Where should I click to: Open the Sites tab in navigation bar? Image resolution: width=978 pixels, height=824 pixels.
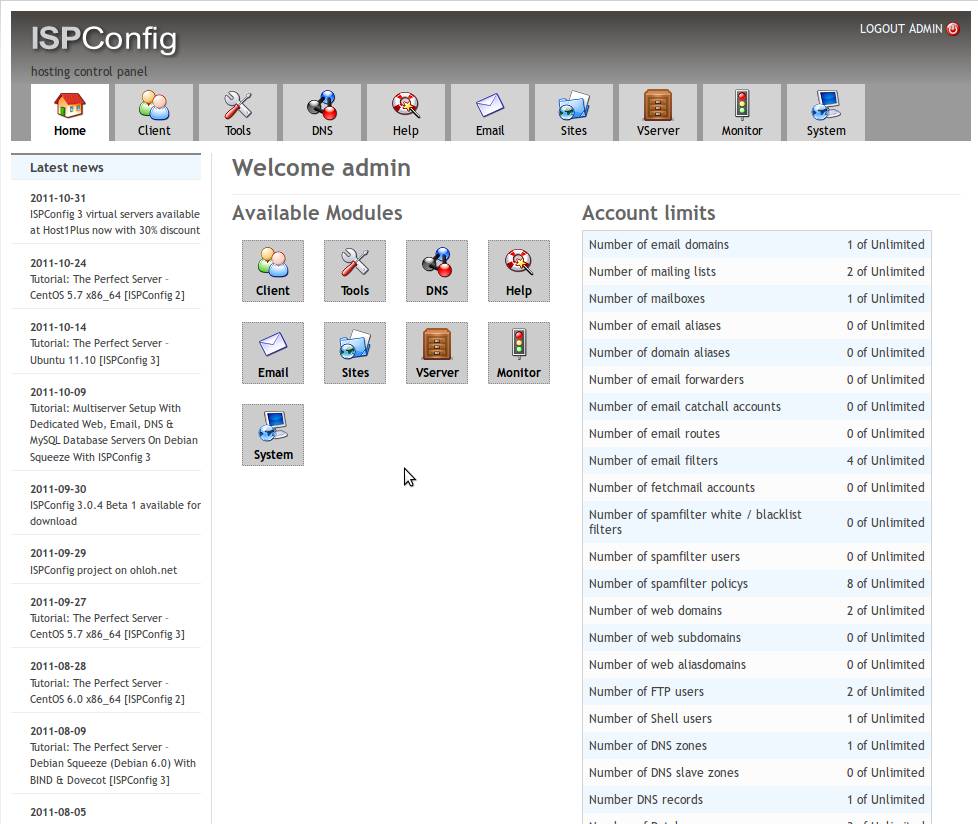[574, 113]
